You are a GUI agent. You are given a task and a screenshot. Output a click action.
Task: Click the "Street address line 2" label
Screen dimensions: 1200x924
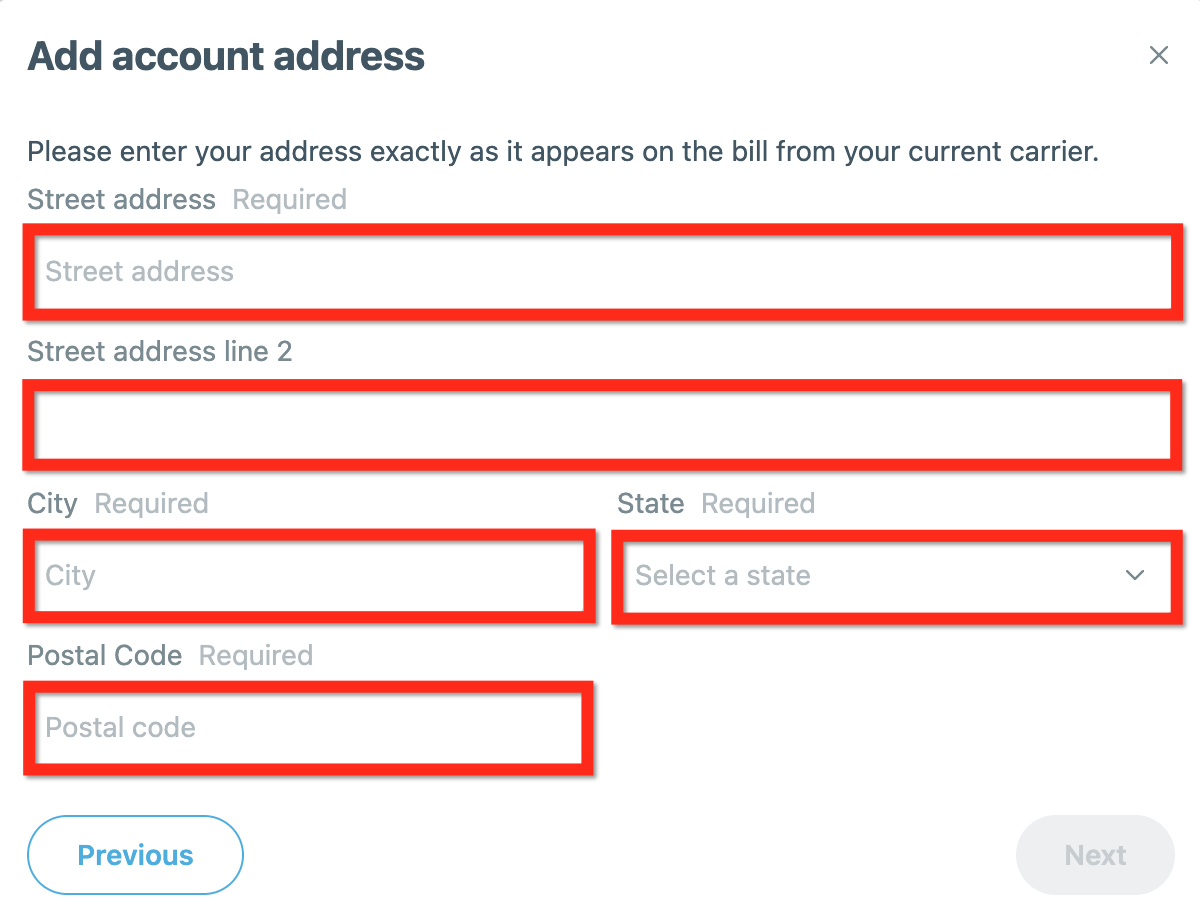(160, 352)
